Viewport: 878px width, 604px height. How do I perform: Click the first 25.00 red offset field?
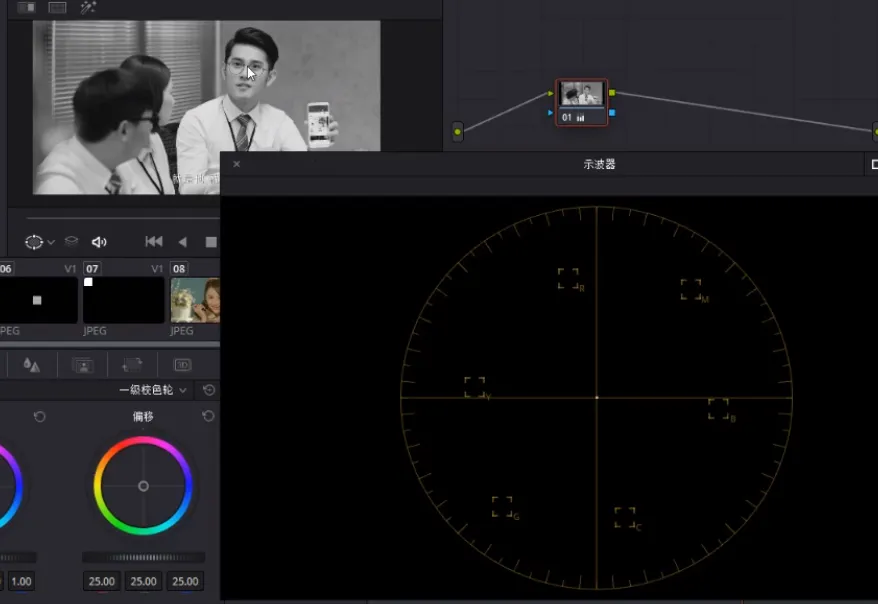coord(102,582)
